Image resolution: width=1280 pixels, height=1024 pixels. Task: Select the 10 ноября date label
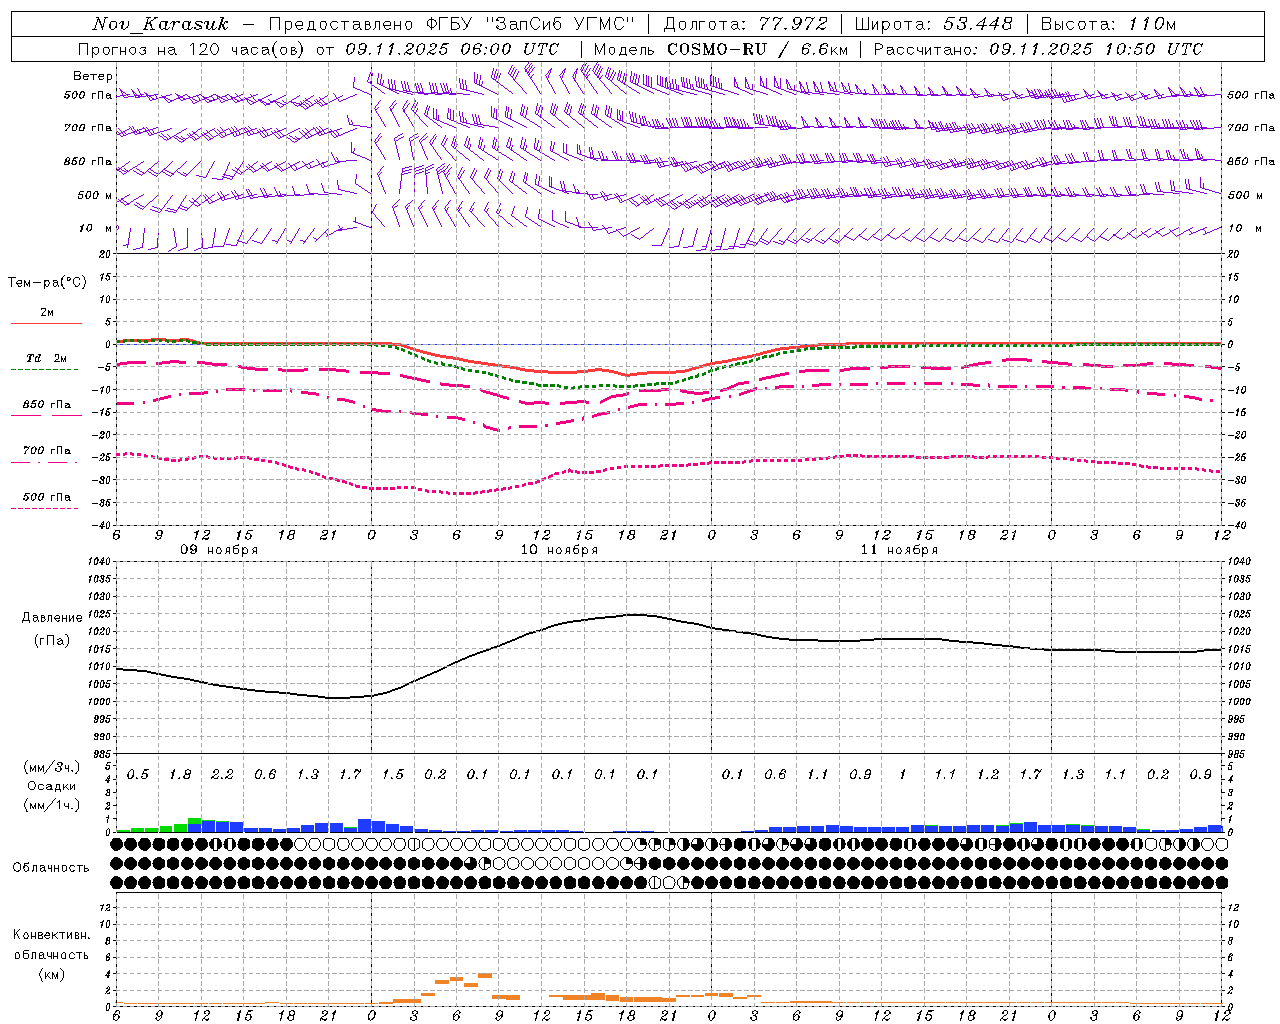(559, 550)
